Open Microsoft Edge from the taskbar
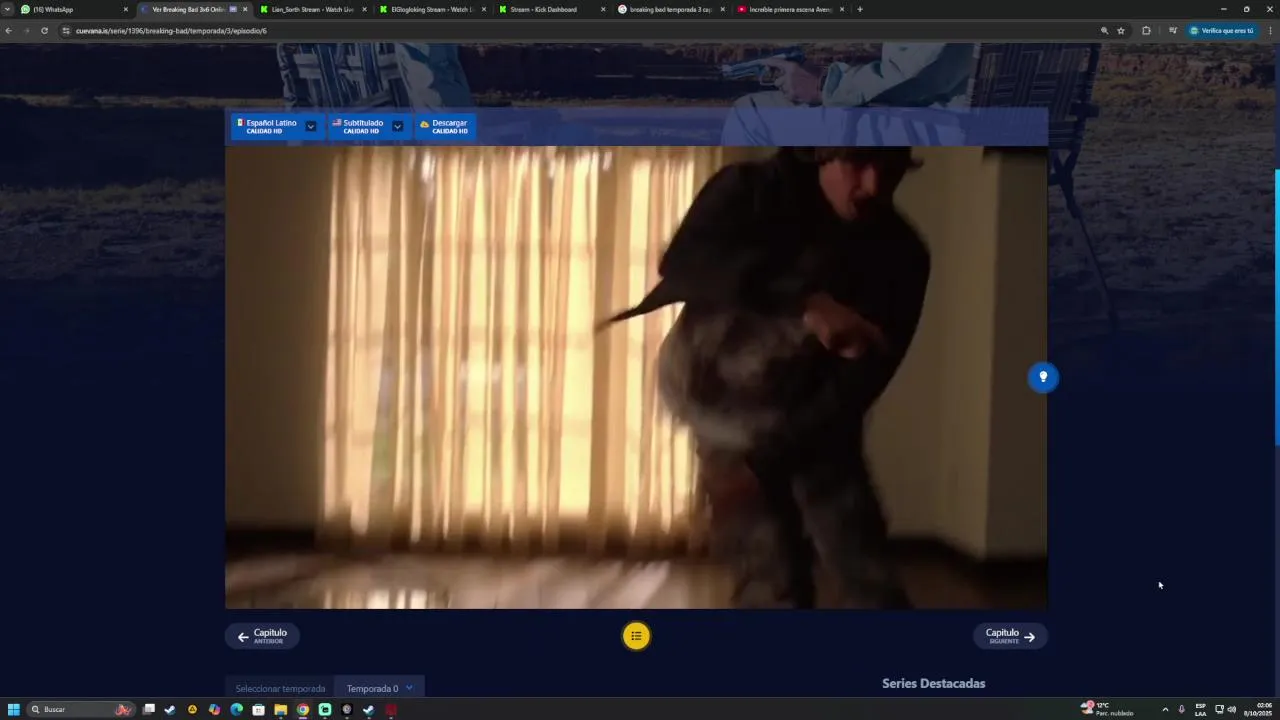The height and width of the screenshot is (720, 1280). point(236,710)
